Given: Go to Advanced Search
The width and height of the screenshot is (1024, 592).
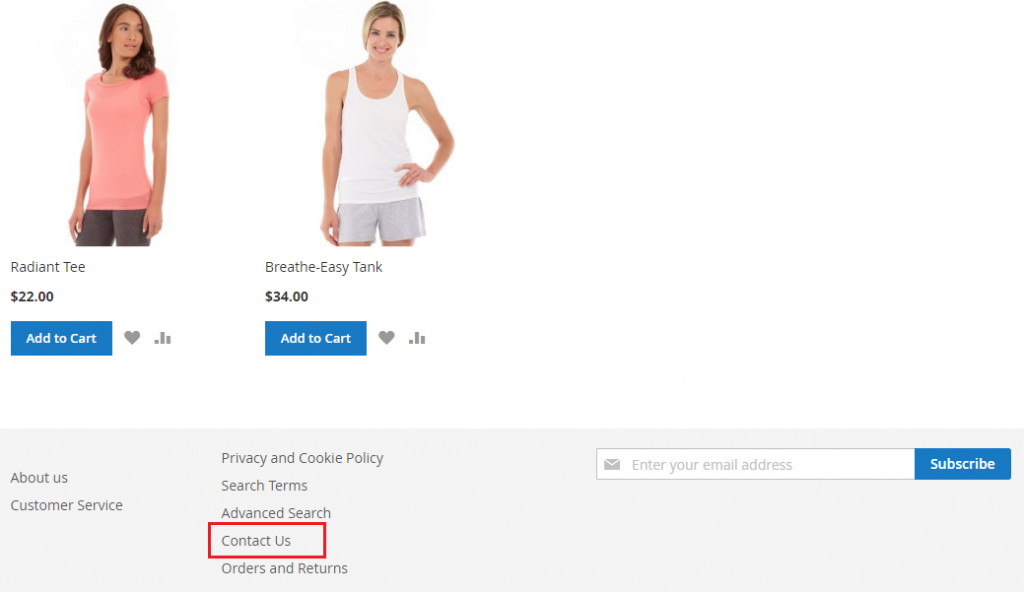Looking at the screenshot, I should (276, 513).
